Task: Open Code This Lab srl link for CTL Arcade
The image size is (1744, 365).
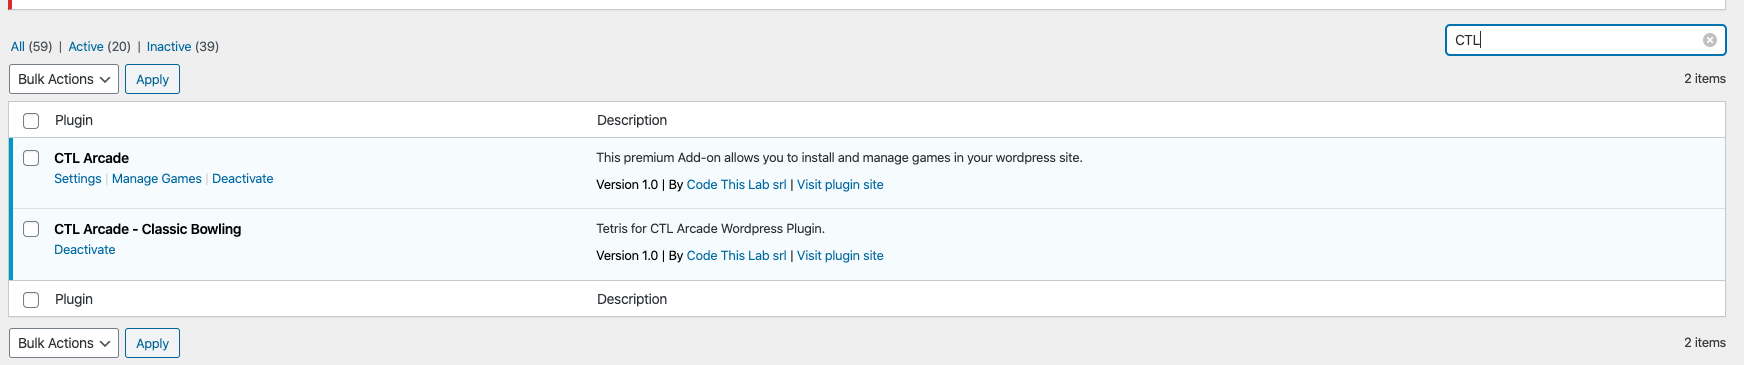Action: (737, 184)
